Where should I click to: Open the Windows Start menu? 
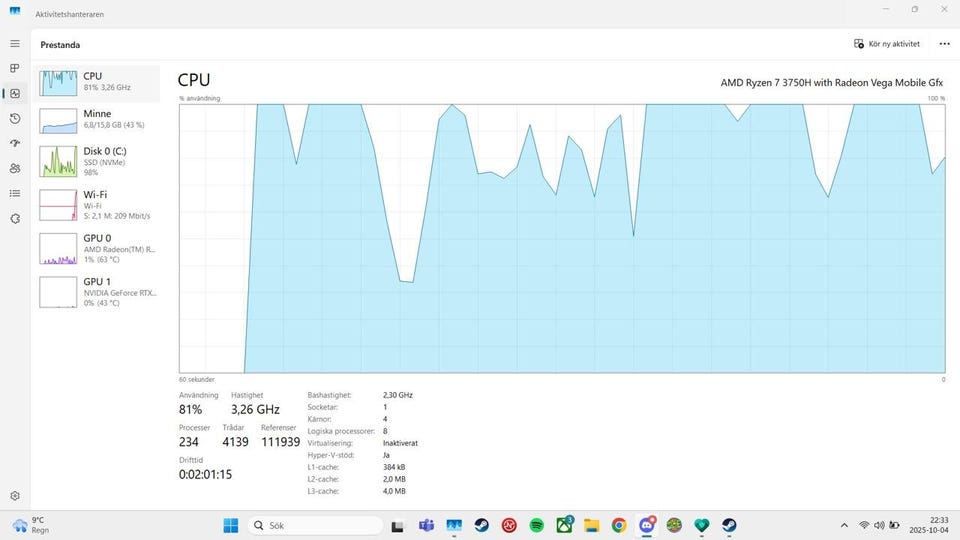coord(230,525)
